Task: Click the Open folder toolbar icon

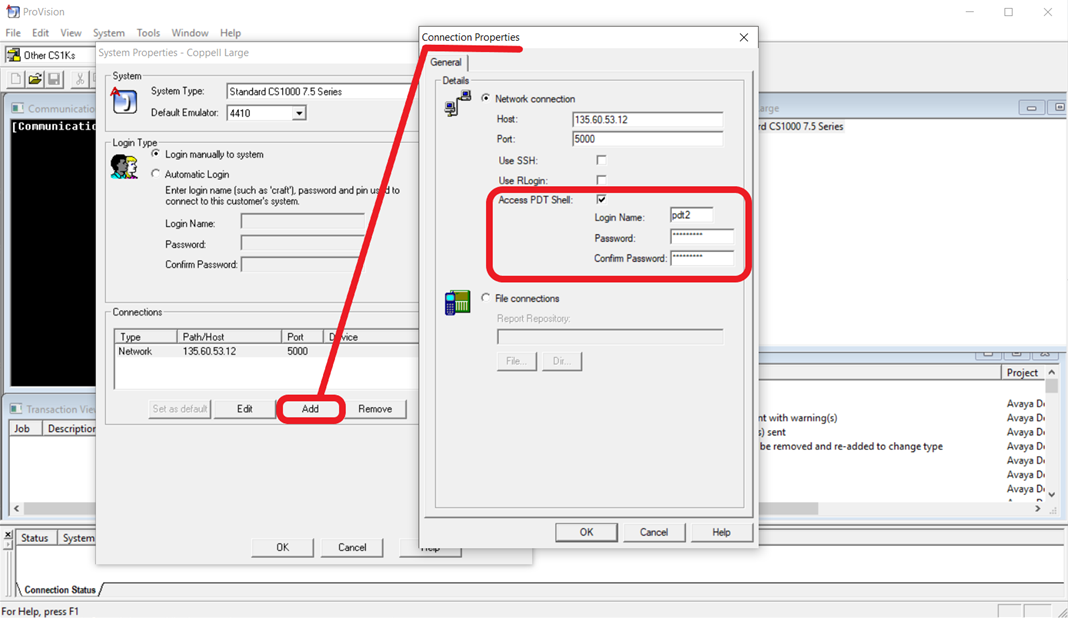Action: (35, 79)
